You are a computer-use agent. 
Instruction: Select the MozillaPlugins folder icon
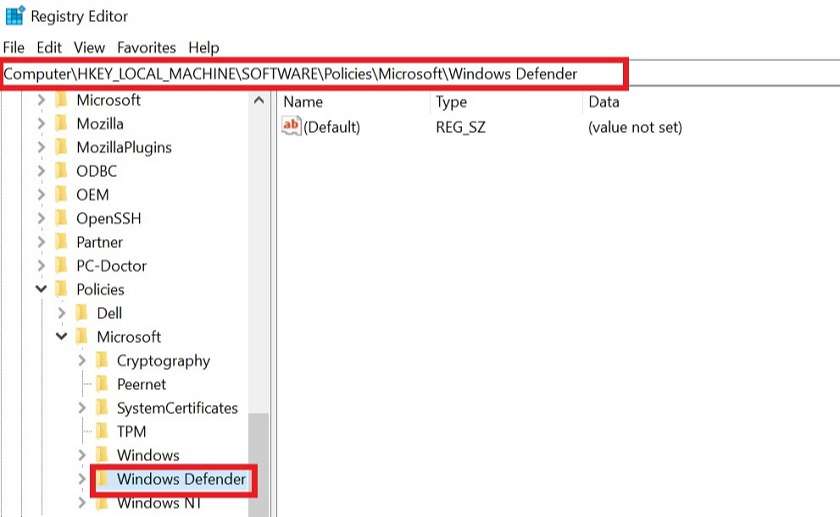pyautogui.click(x=62, y=147)
